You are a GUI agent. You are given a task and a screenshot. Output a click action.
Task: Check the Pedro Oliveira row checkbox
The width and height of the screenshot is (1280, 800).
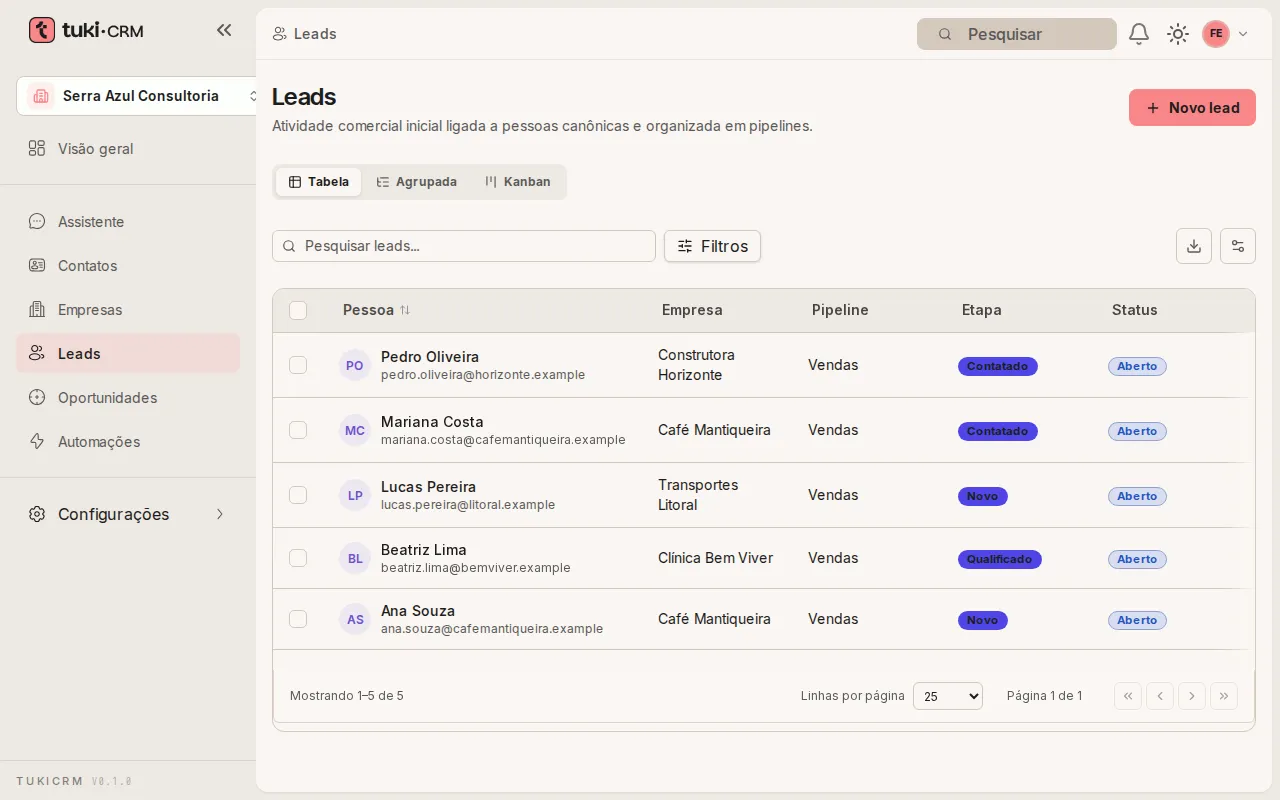click(x=298, y=365)
